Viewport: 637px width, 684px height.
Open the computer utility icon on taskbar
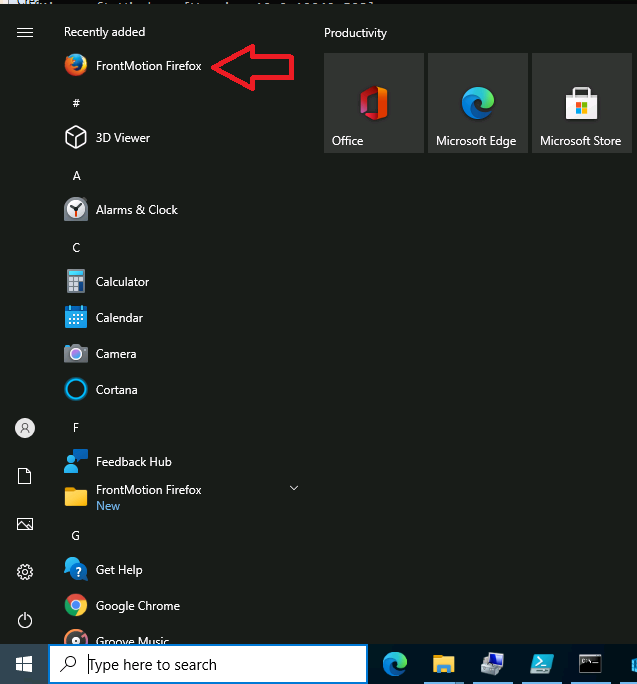pyautogui.click(x=493, y=664)
